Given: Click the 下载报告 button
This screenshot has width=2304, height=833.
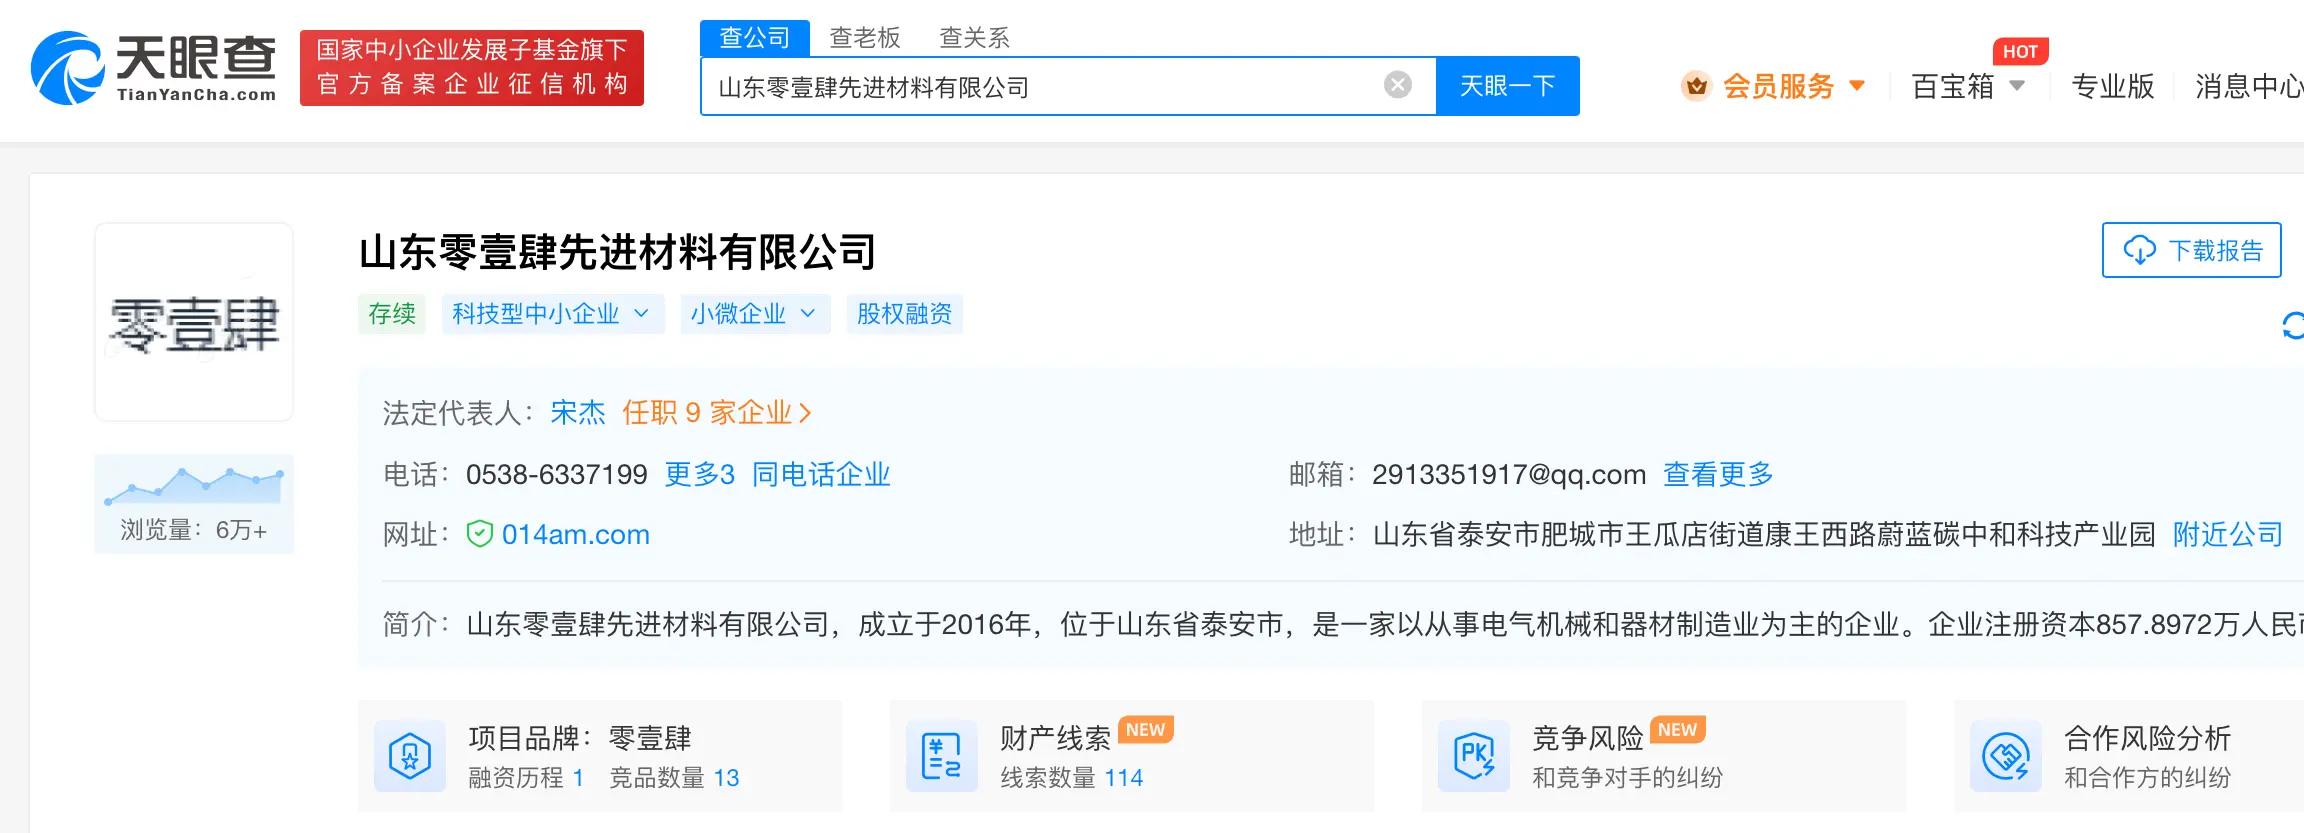Looking at the screenshot, I should coord(2192,250).
